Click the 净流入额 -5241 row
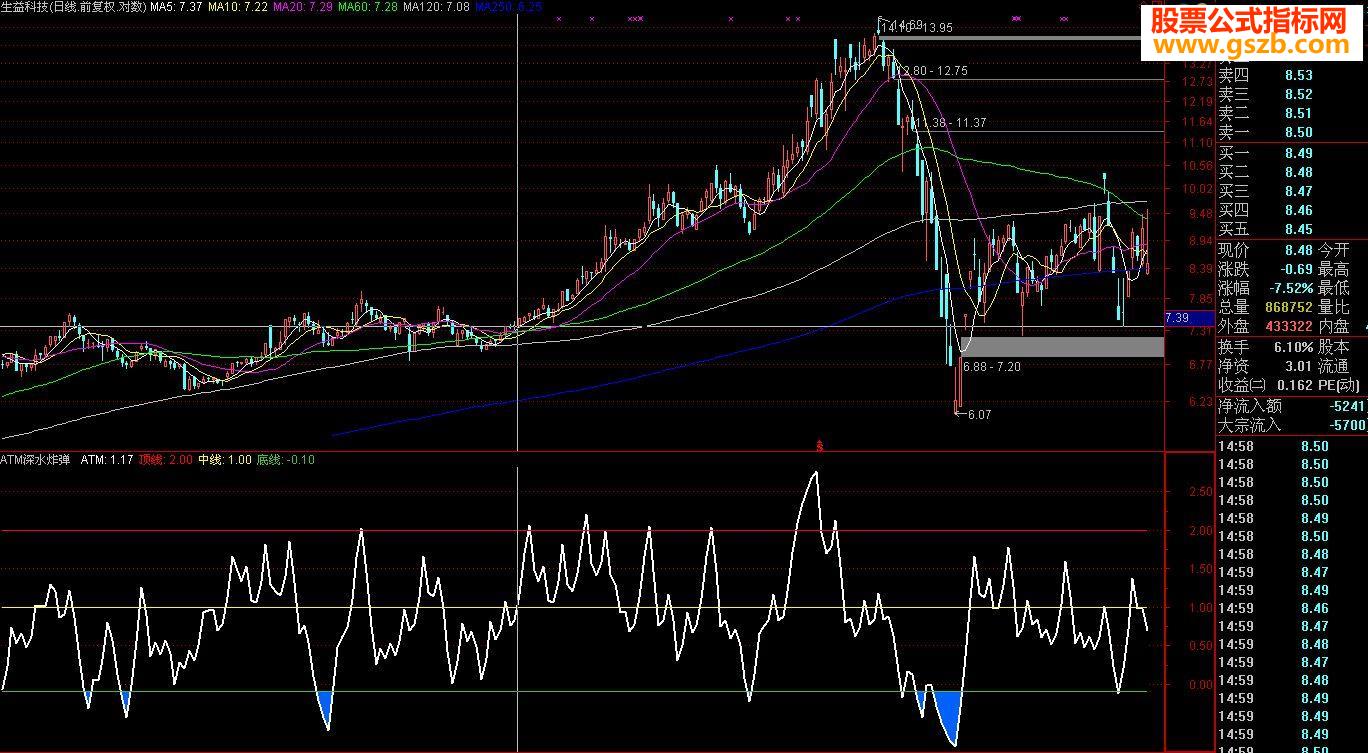Viewport: 1368px width, 753px height. pos(1291,406)
